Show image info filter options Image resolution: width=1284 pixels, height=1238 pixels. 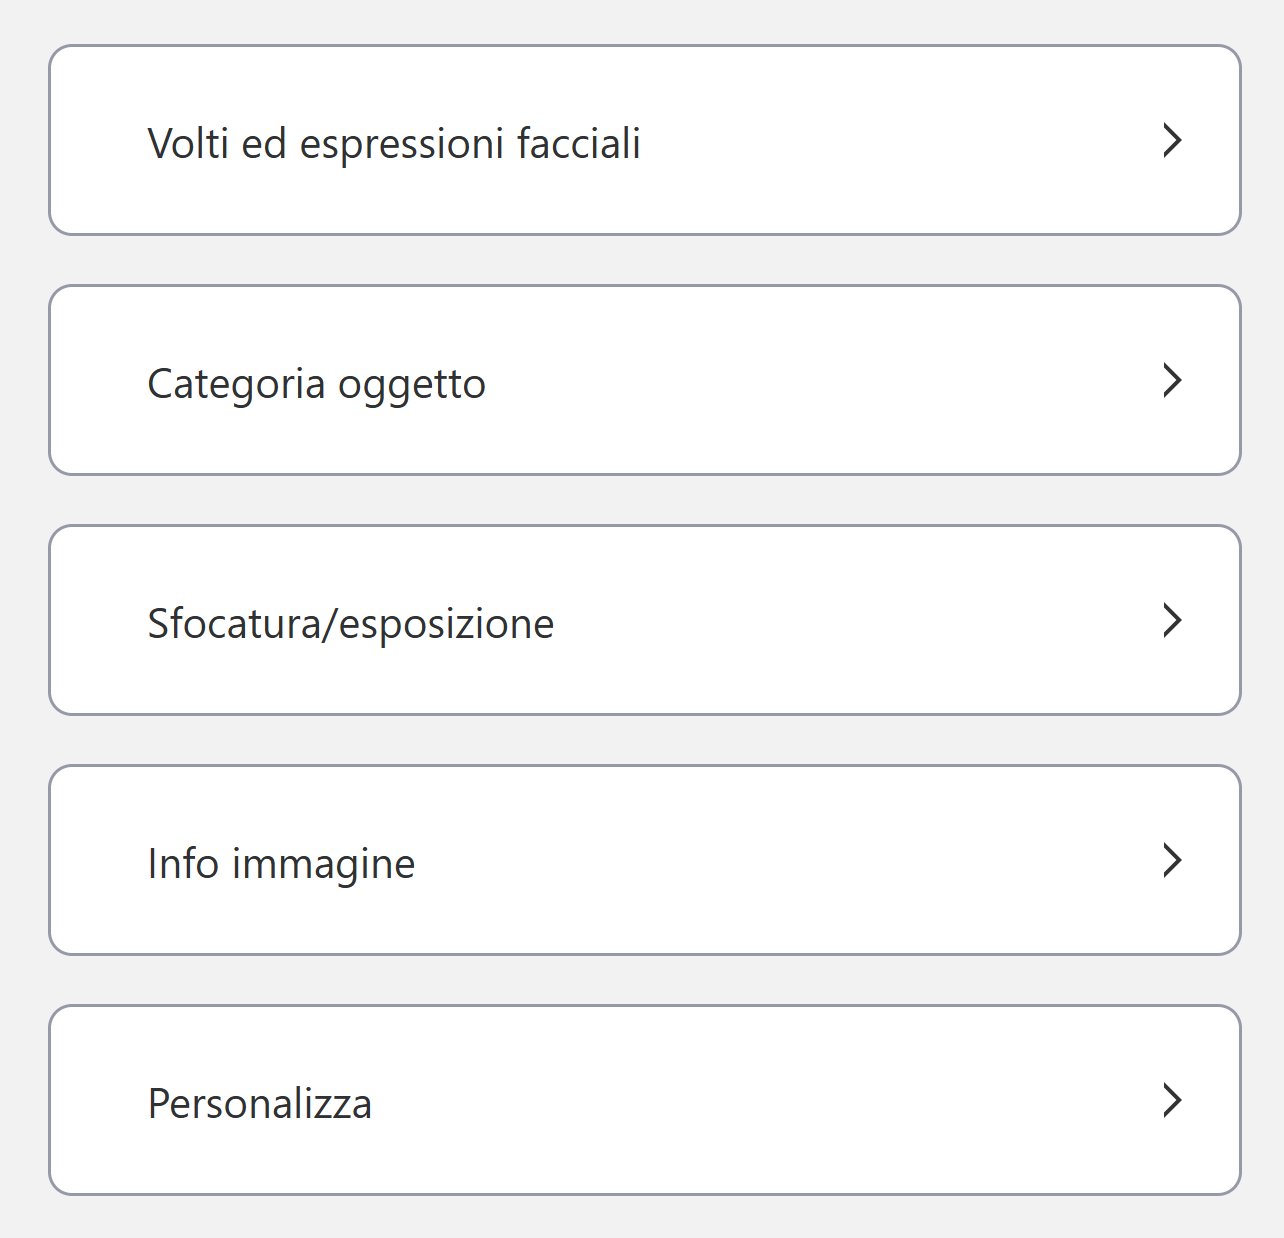coord(644,860)
